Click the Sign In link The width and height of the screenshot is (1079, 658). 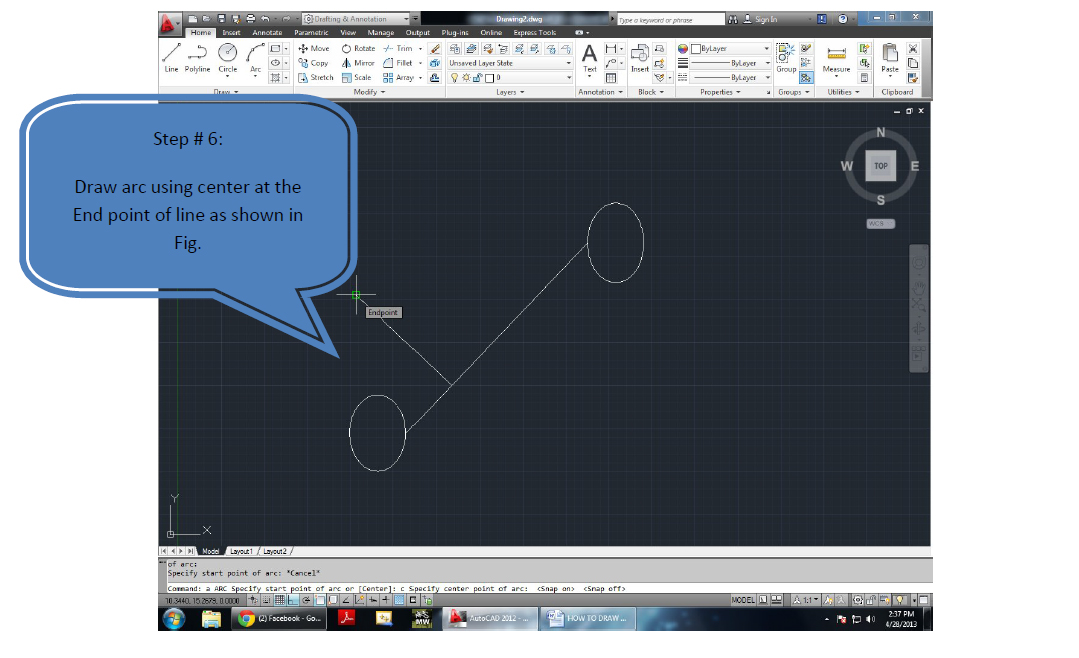pyautogui.click(x=766, y=17)
